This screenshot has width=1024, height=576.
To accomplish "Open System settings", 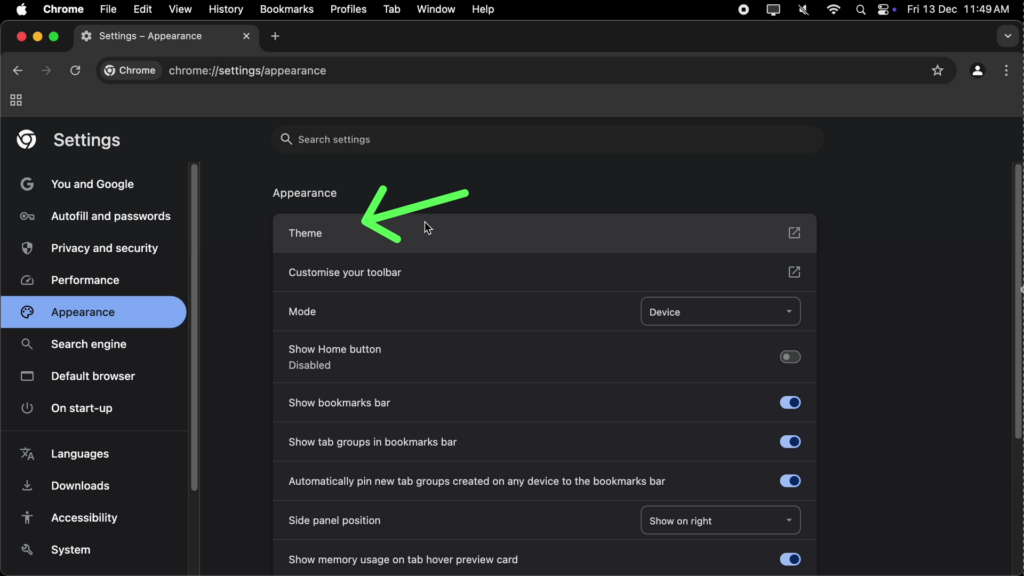I will pos(93,550).
